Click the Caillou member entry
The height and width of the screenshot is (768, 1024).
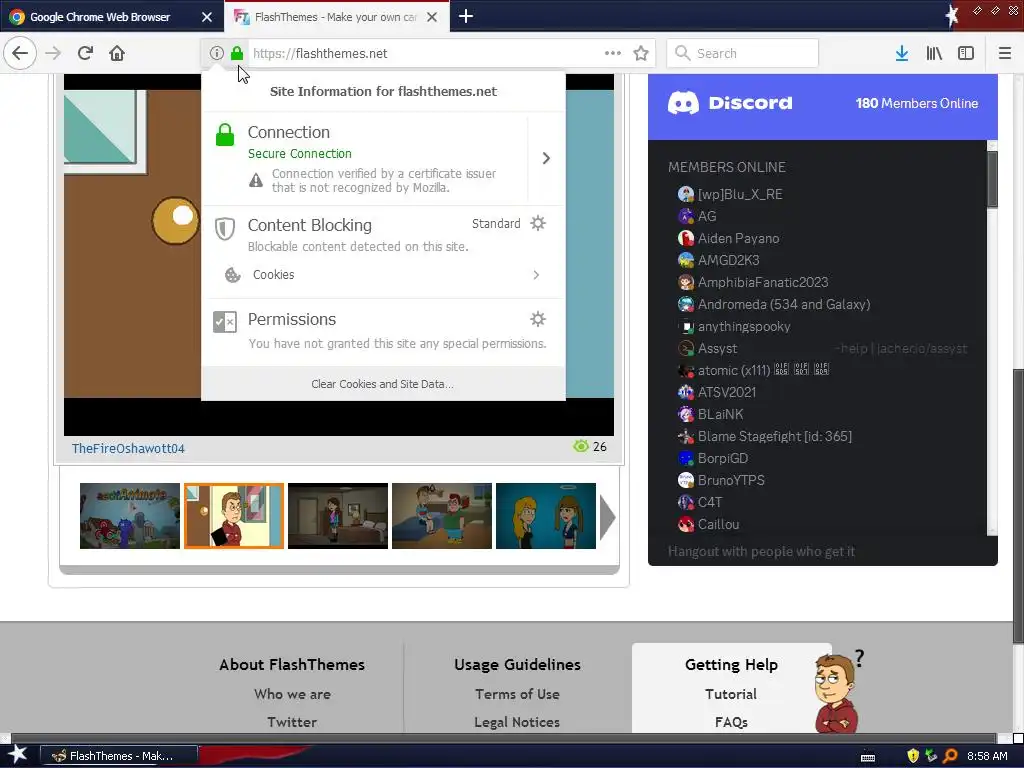coord(709,524)
